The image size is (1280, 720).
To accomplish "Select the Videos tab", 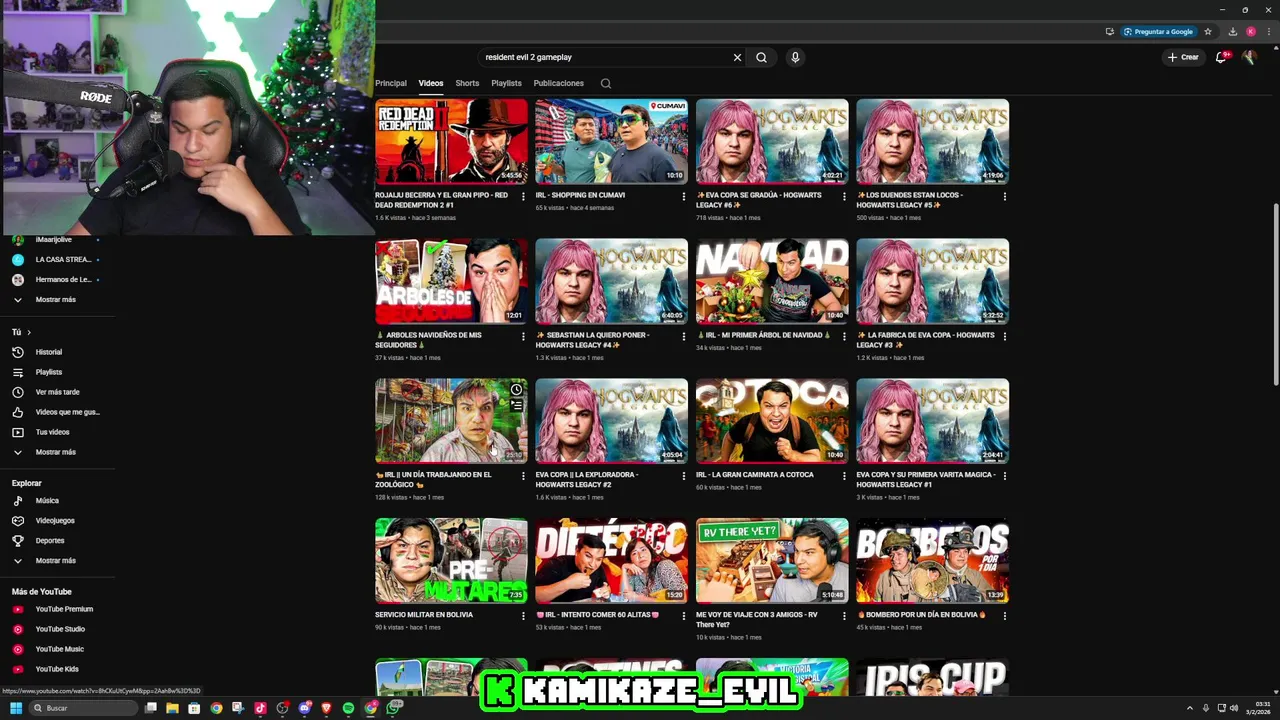I will [431, 84].
